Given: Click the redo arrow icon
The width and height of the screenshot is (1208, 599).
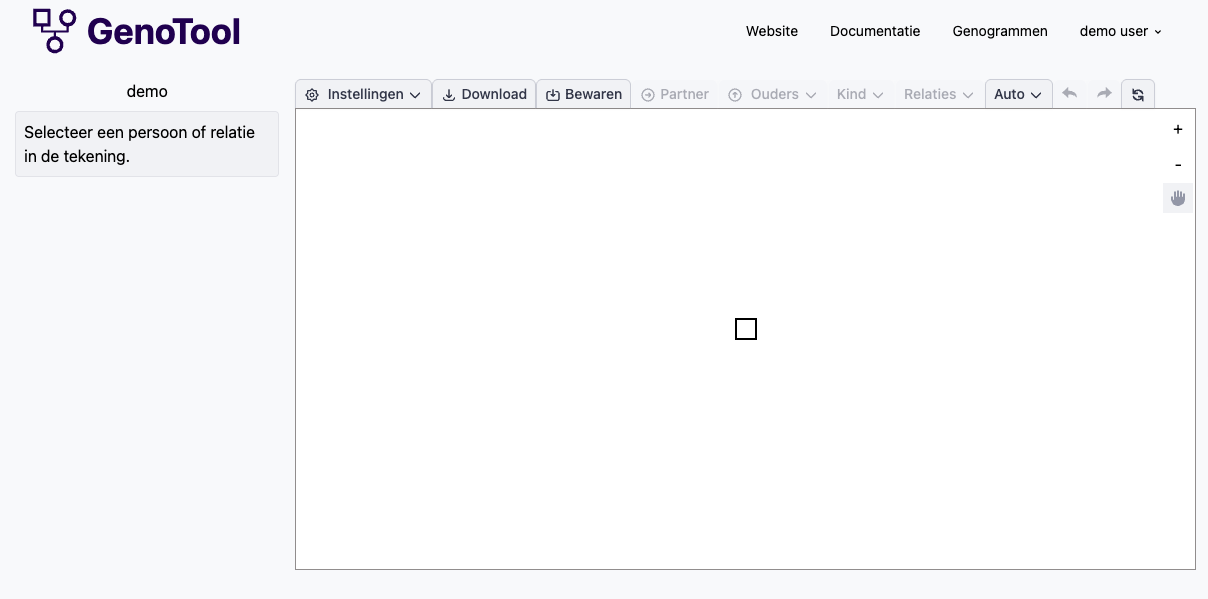Looking at the screenshot, I should [x=1104, y=94].
